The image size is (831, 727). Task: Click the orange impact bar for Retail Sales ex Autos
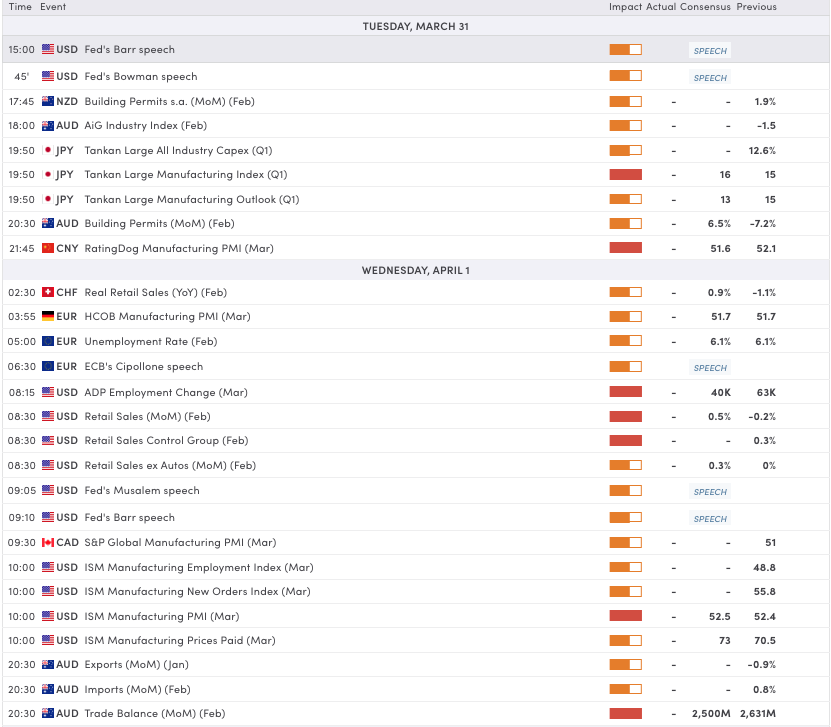click(625, 465)
